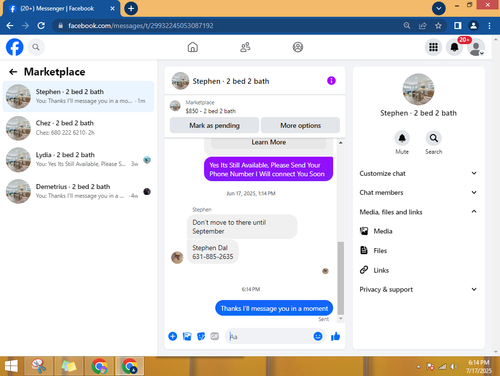500x376 pixels.
Task: Click the Learn More button
Action: tap(269, 143)
